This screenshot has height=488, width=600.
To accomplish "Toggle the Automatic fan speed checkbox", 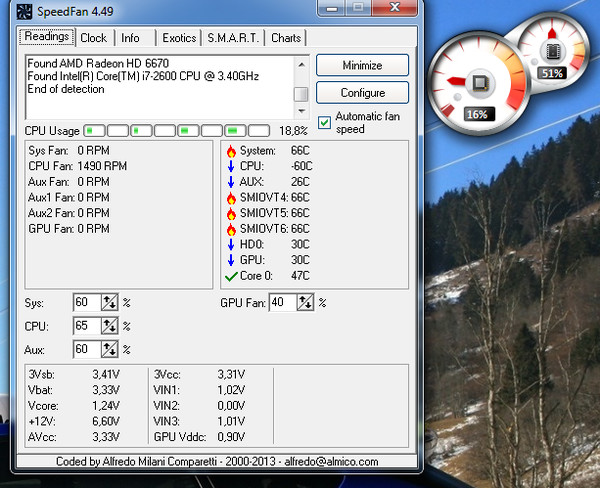I will point(324,122).
